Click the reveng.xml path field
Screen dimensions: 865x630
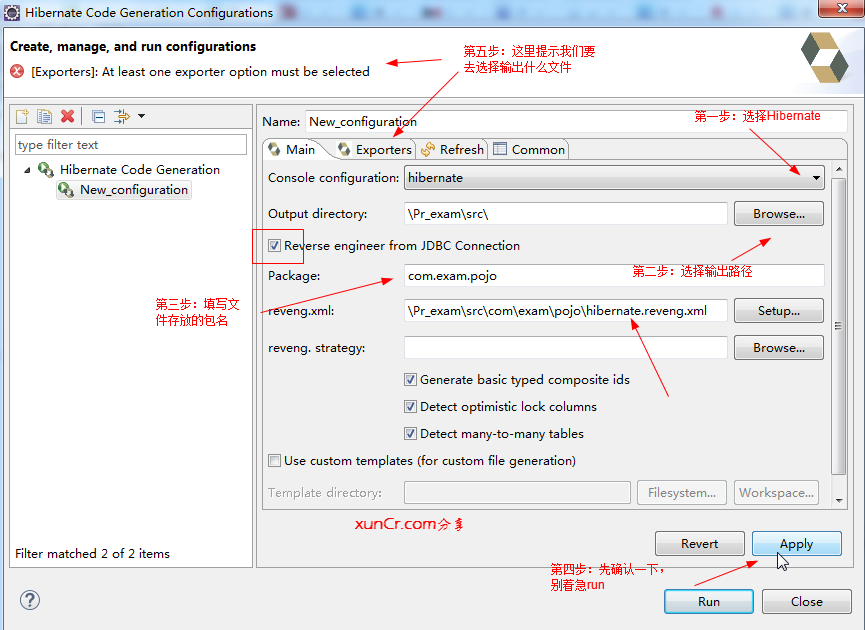[x=565, y=311]
